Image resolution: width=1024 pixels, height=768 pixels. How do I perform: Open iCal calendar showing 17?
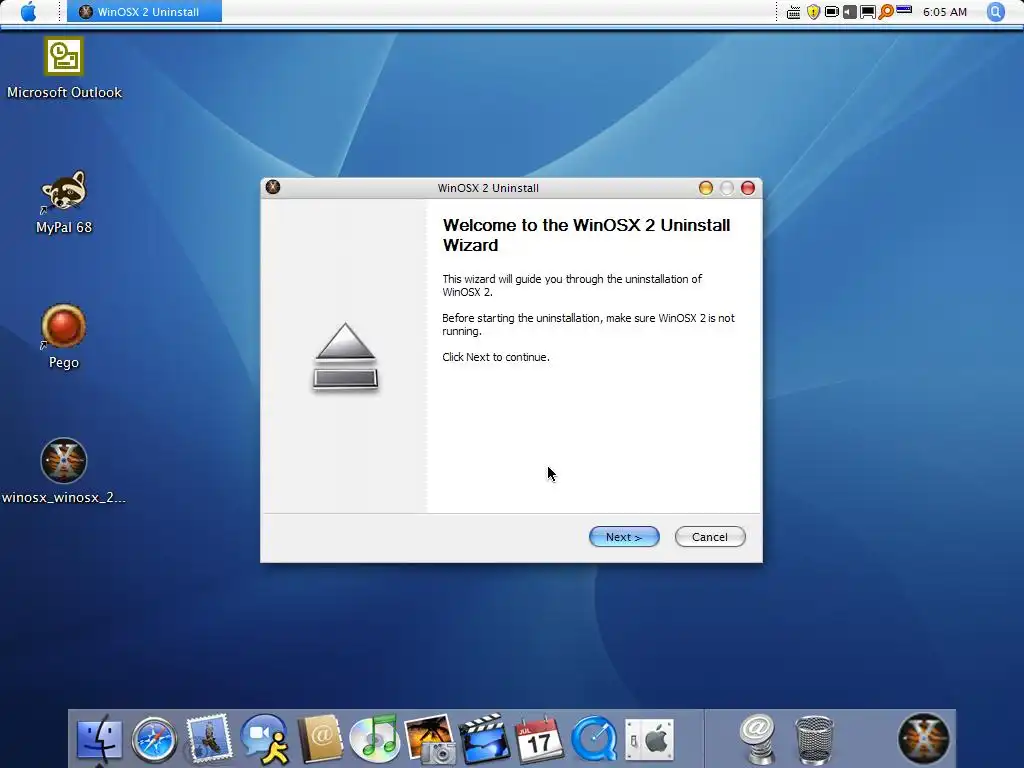click(539, 739)
